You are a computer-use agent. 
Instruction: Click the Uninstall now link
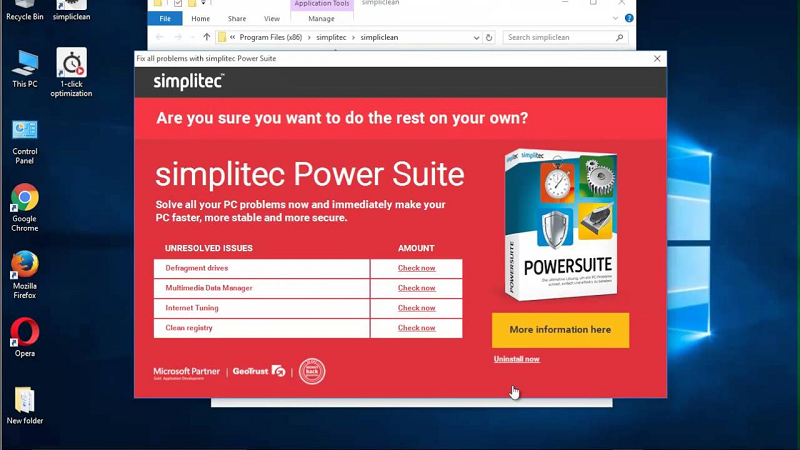click(x=516, y=359)
